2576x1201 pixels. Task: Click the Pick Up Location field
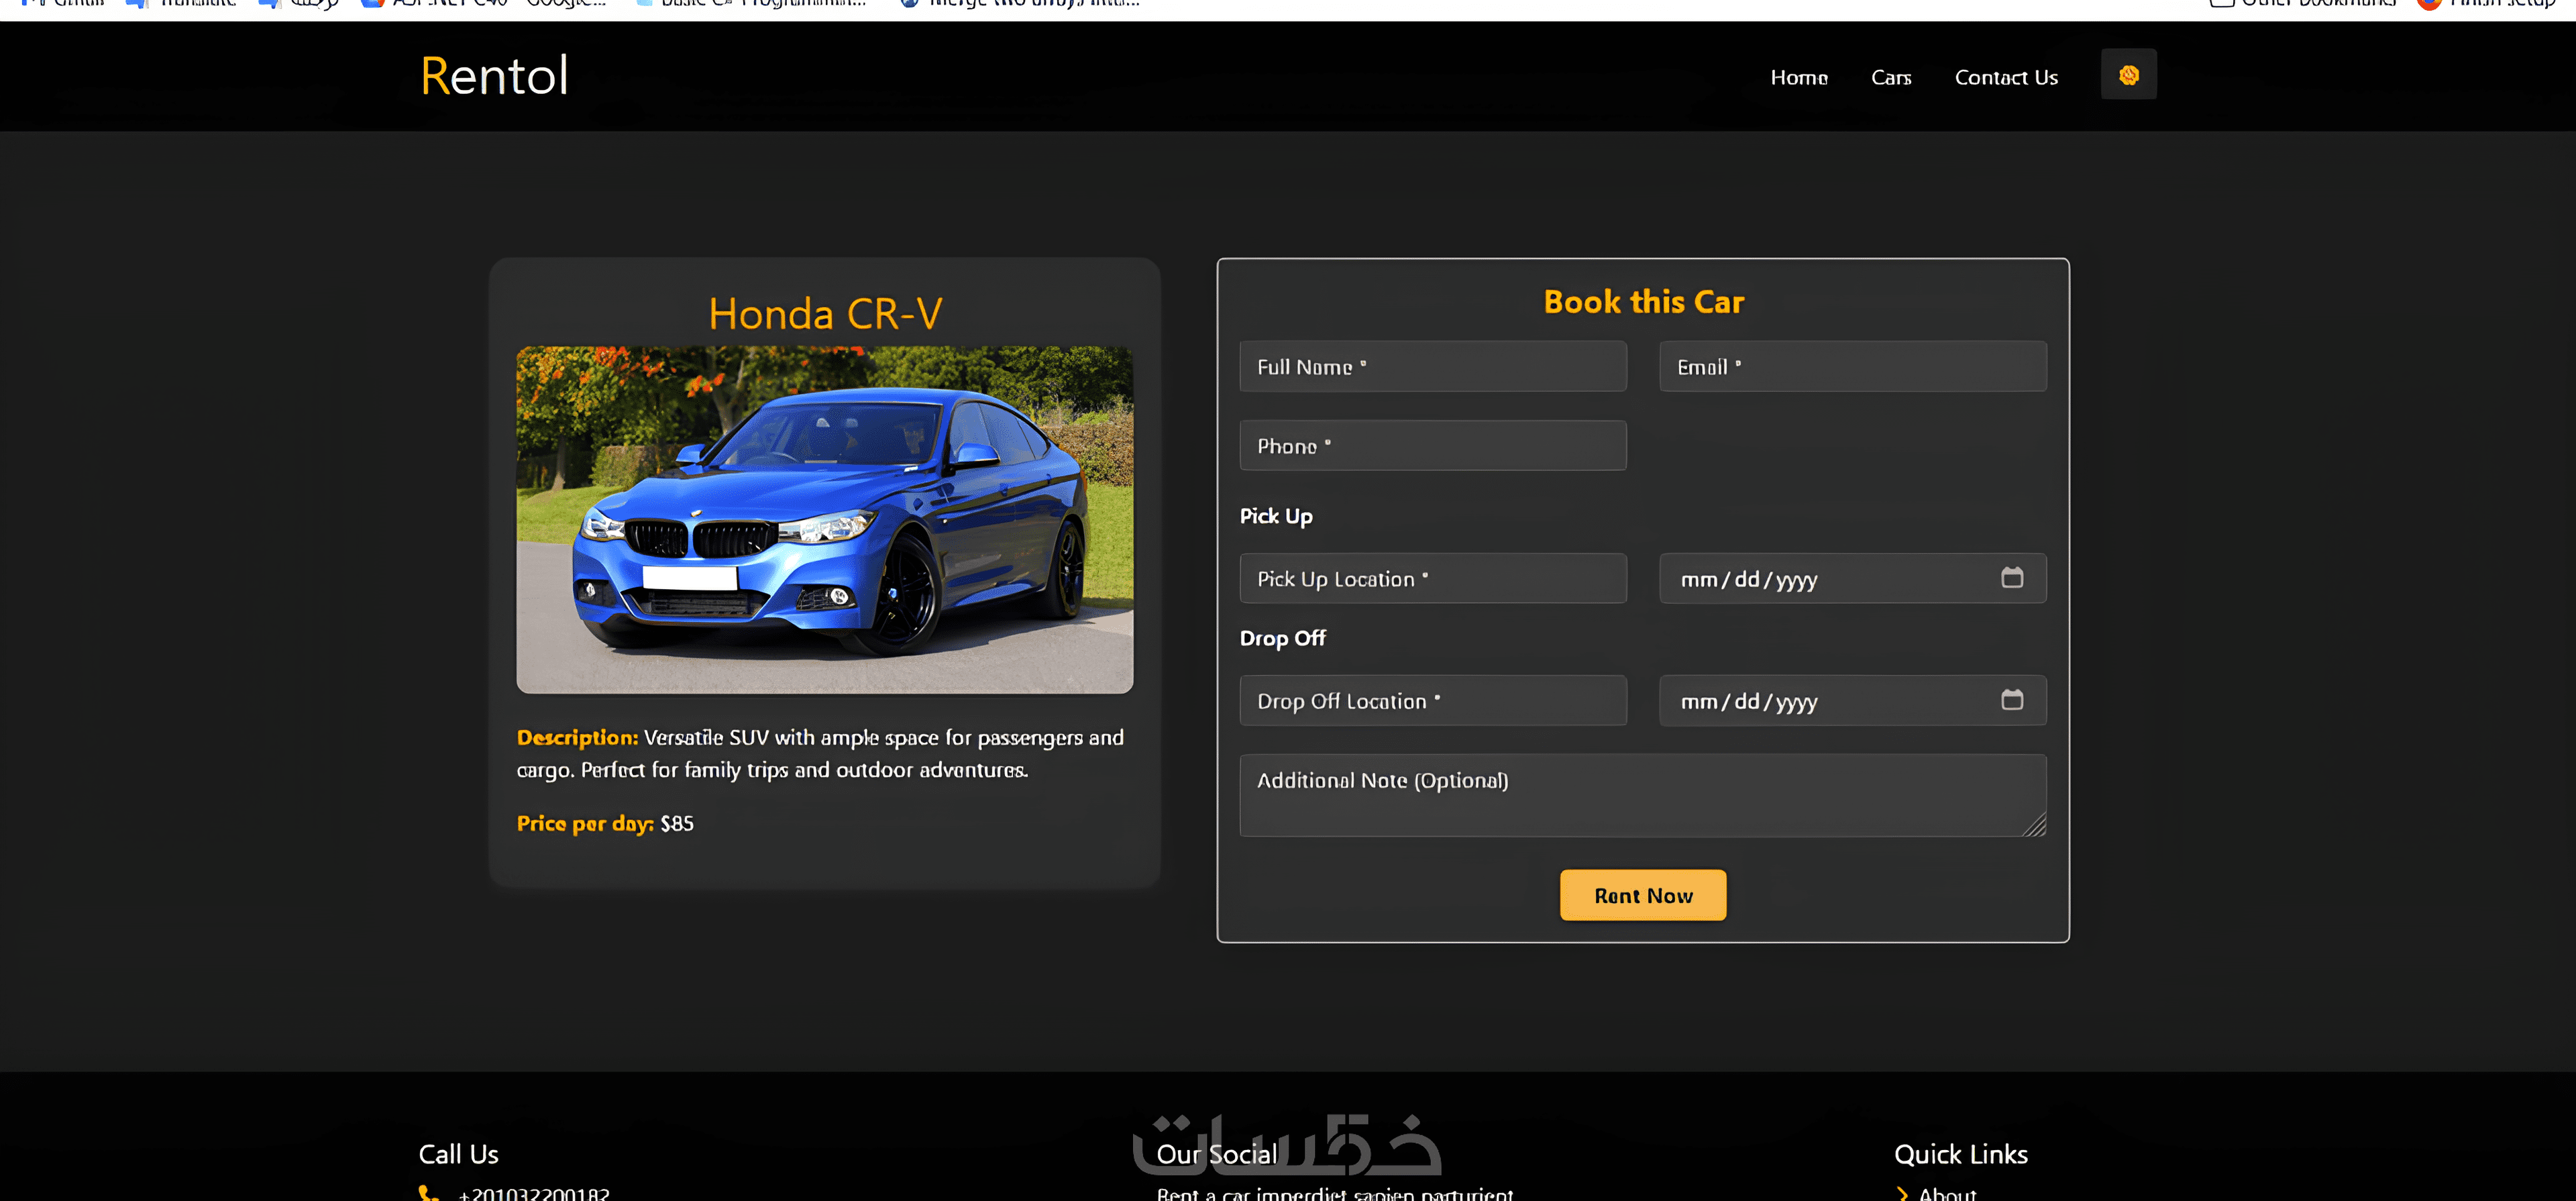1432,579
